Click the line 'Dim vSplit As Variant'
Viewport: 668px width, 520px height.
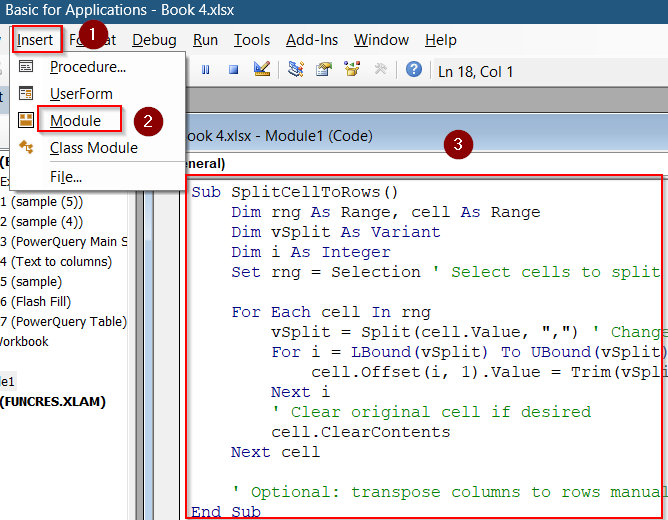pos(336,232)
